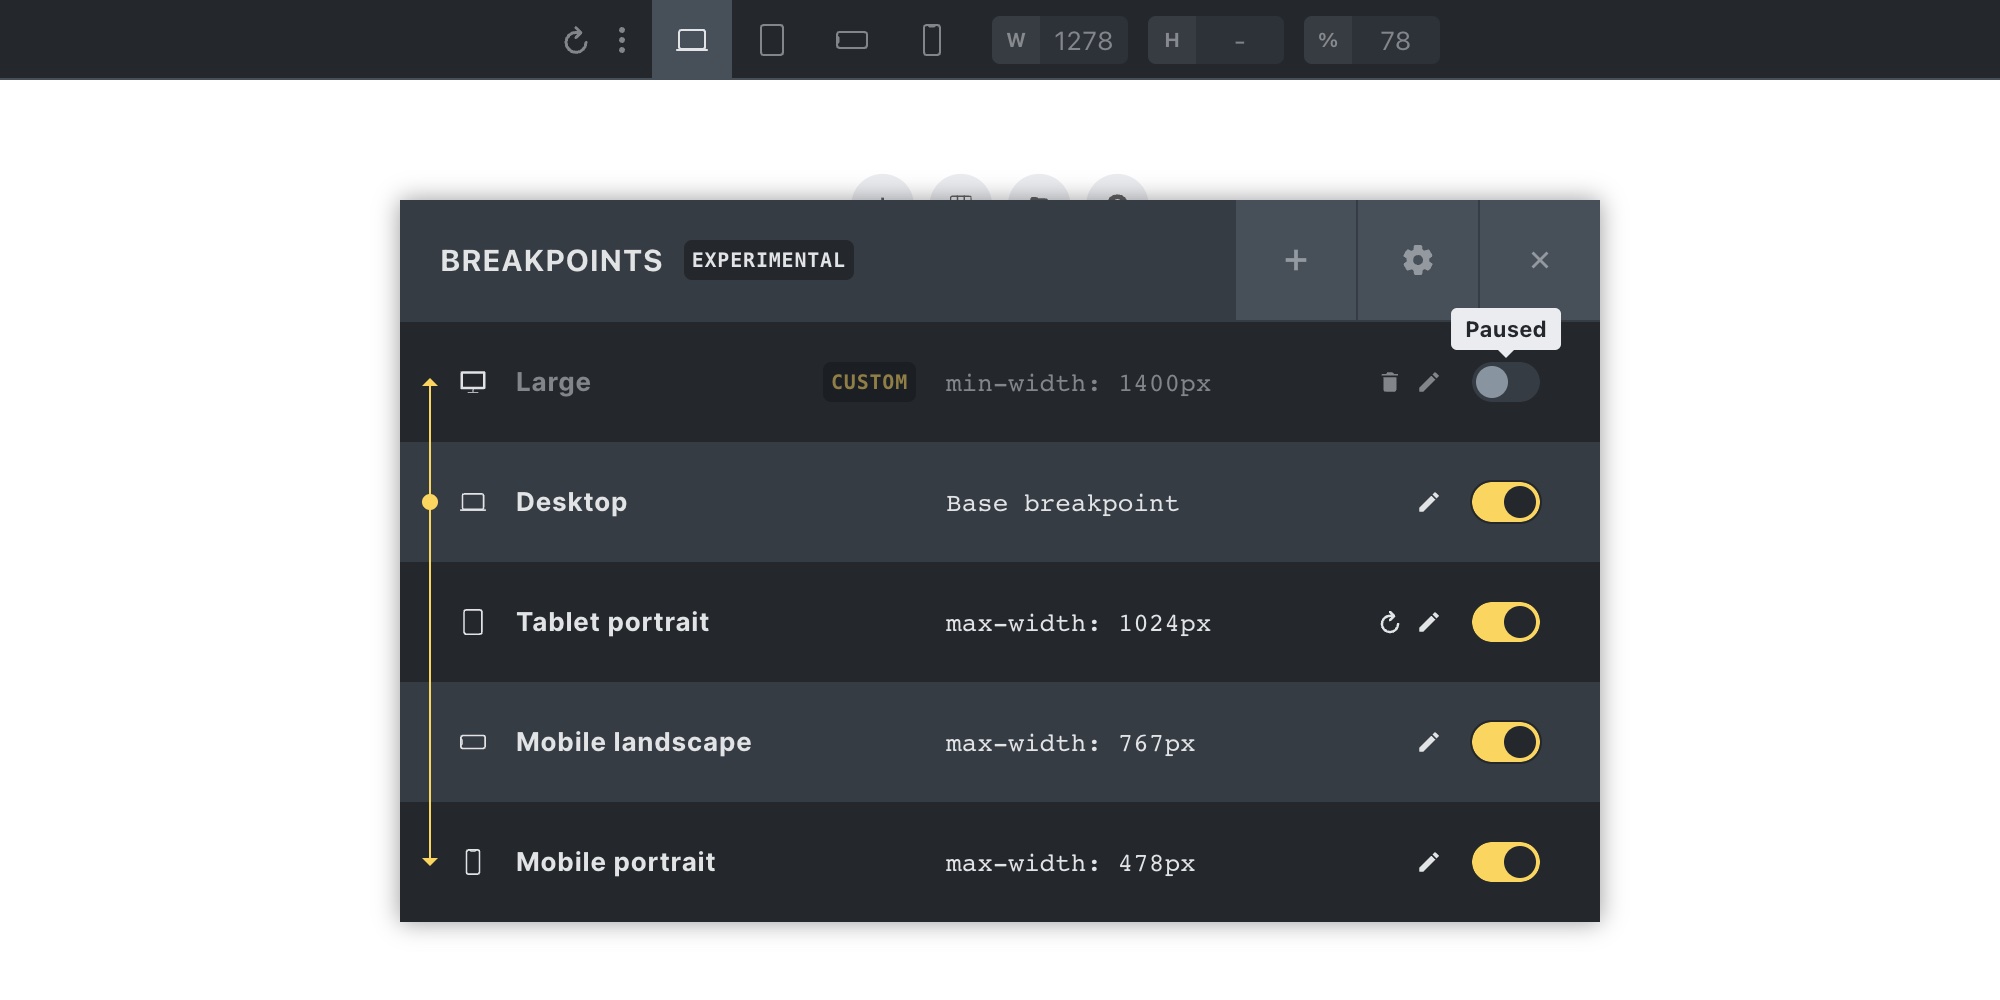Open breakpoints settings gear
Image resolution: width=2000 pixels, height=1000 pixels.
[1417, 260]
